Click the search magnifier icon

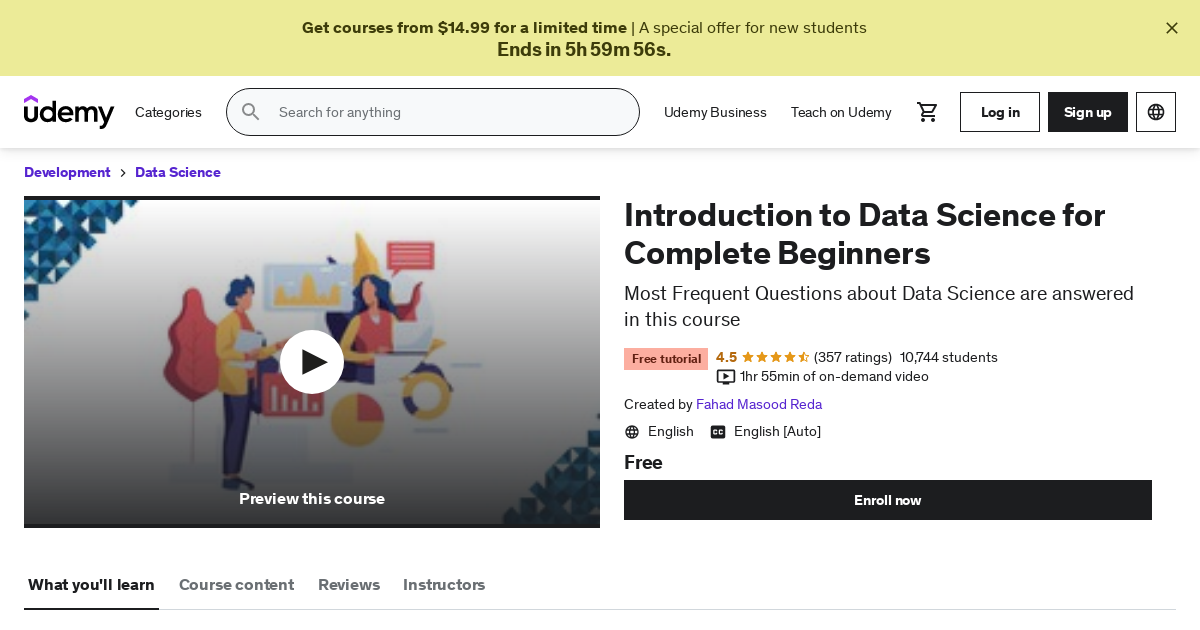pyautogui.click(x=251, y=112)
